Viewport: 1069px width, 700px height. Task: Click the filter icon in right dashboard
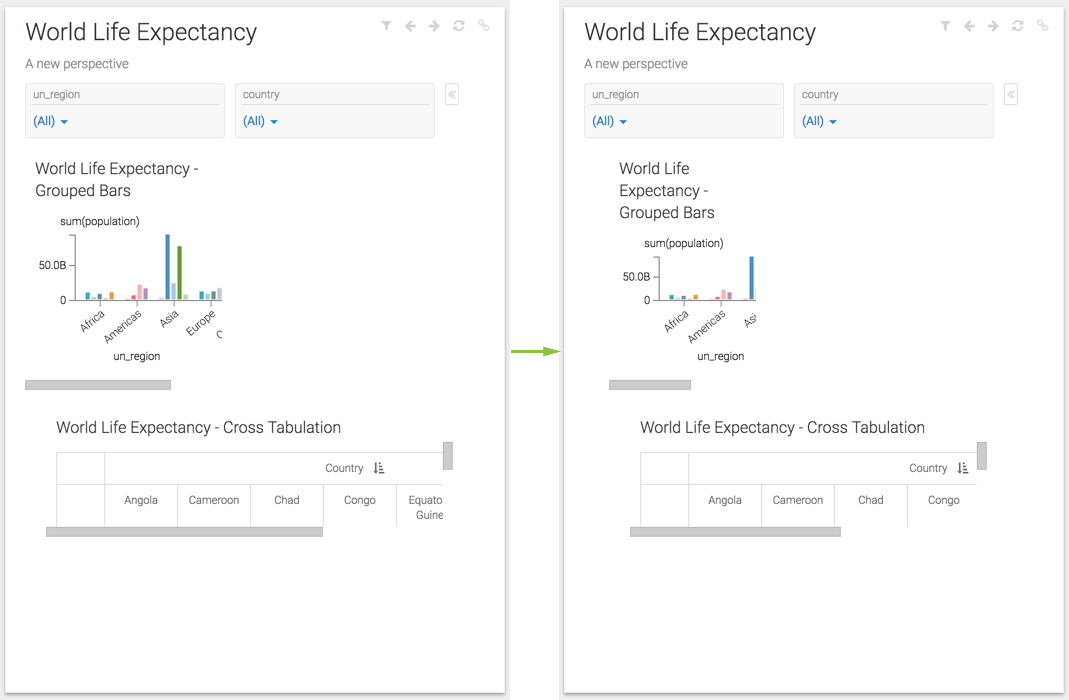point(945,26)
